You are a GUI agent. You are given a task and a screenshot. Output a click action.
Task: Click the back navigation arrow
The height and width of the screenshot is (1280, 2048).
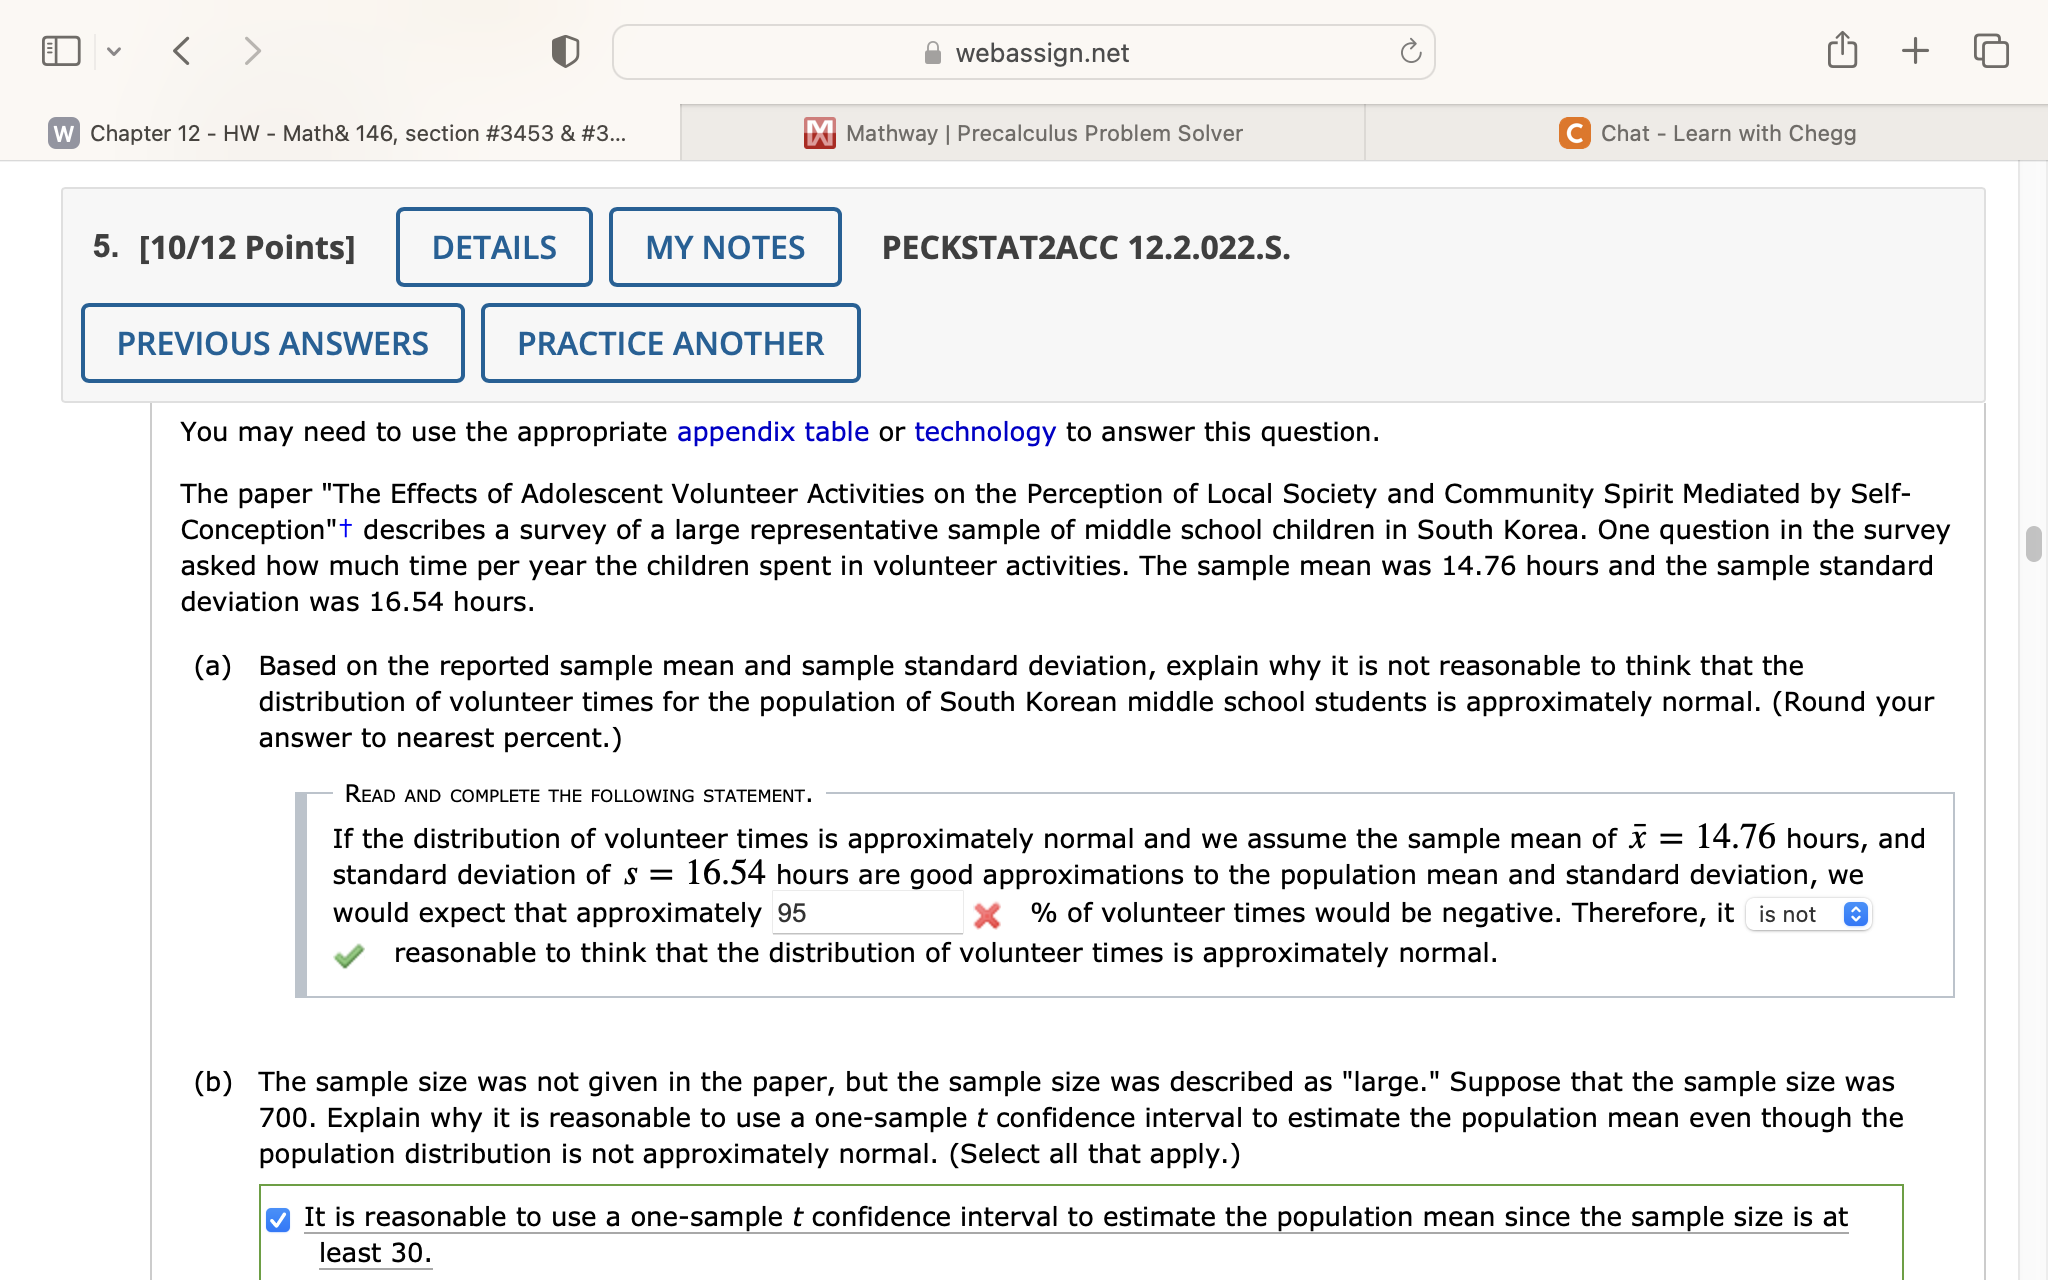[x=182, y=51]
